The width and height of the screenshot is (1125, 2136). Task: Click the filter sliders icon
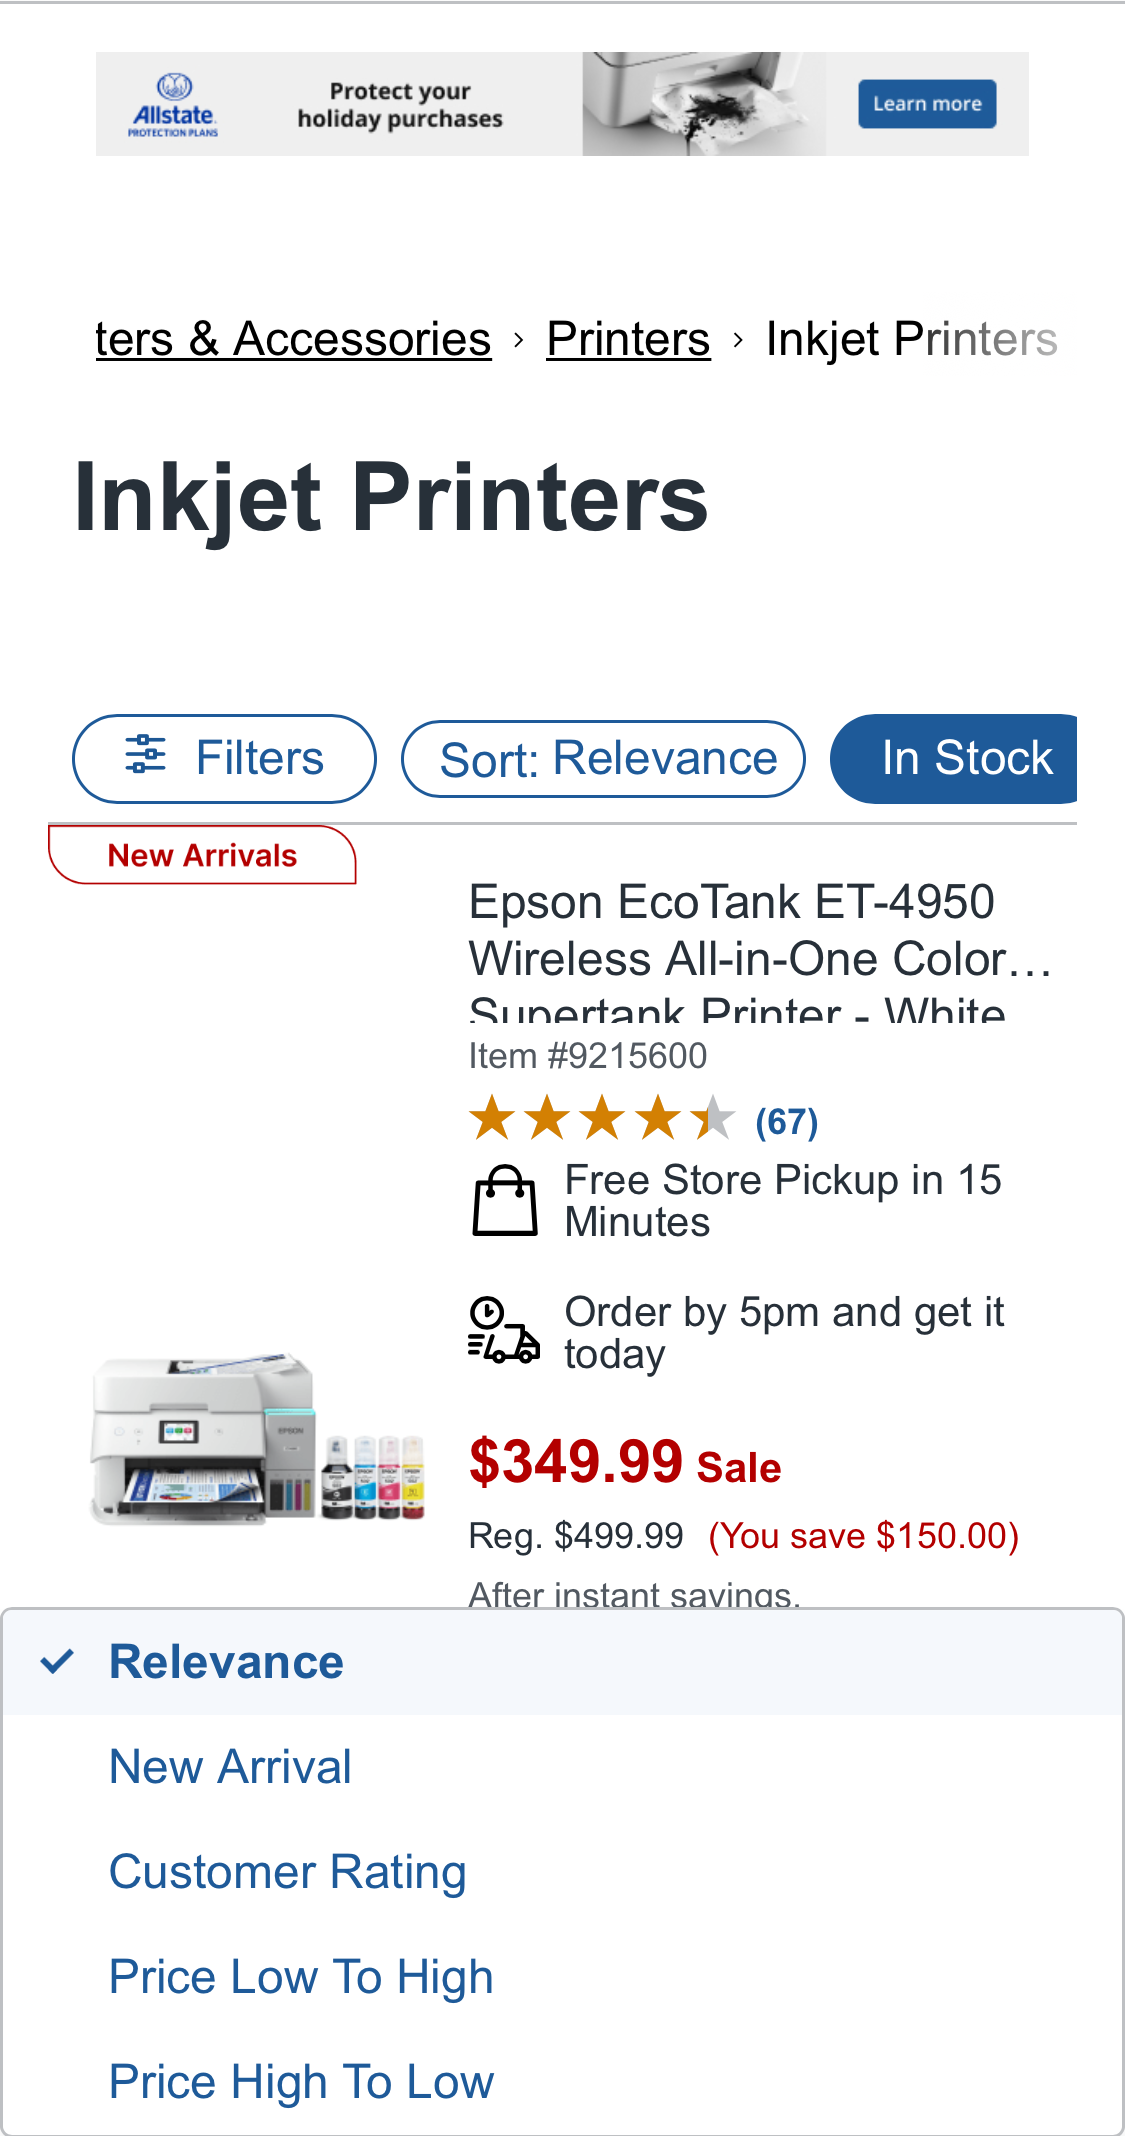click(146, 754)
